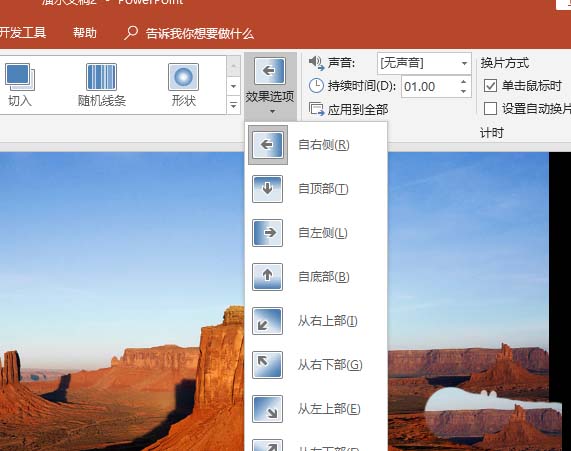Expand the transitions gallery more arrow
Screen dimensions: 571x451
tap(233, 106)
